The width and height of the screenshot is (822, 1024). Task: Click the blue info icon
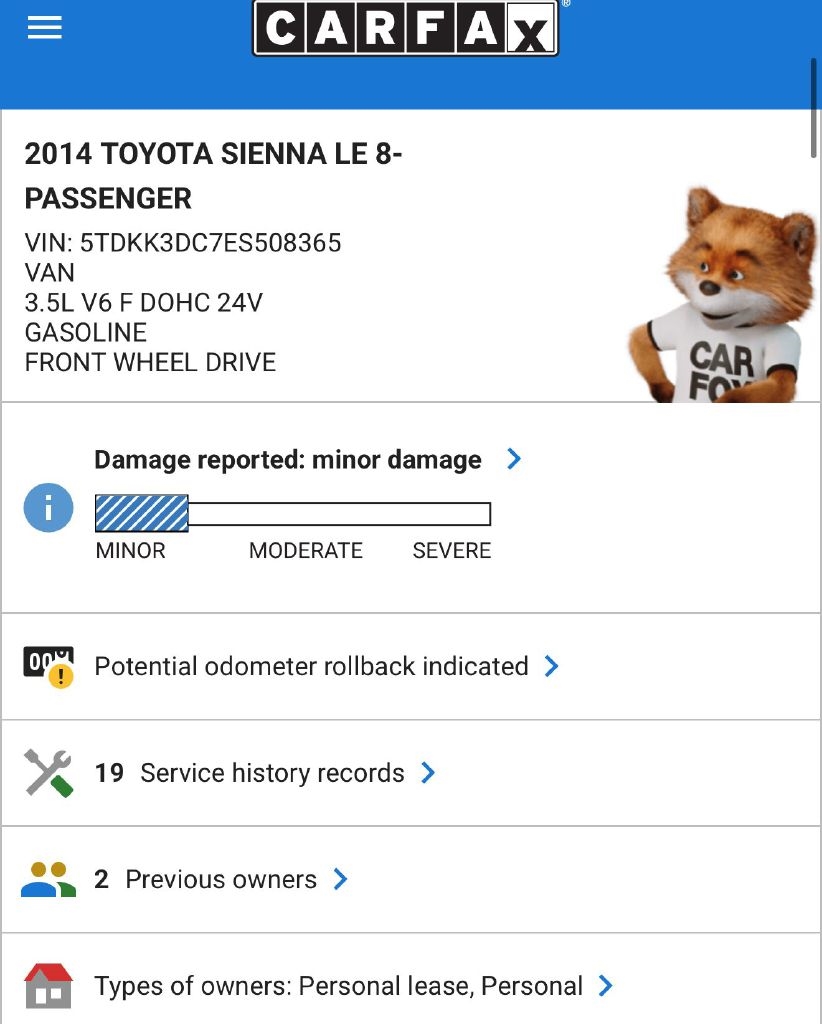48,508
